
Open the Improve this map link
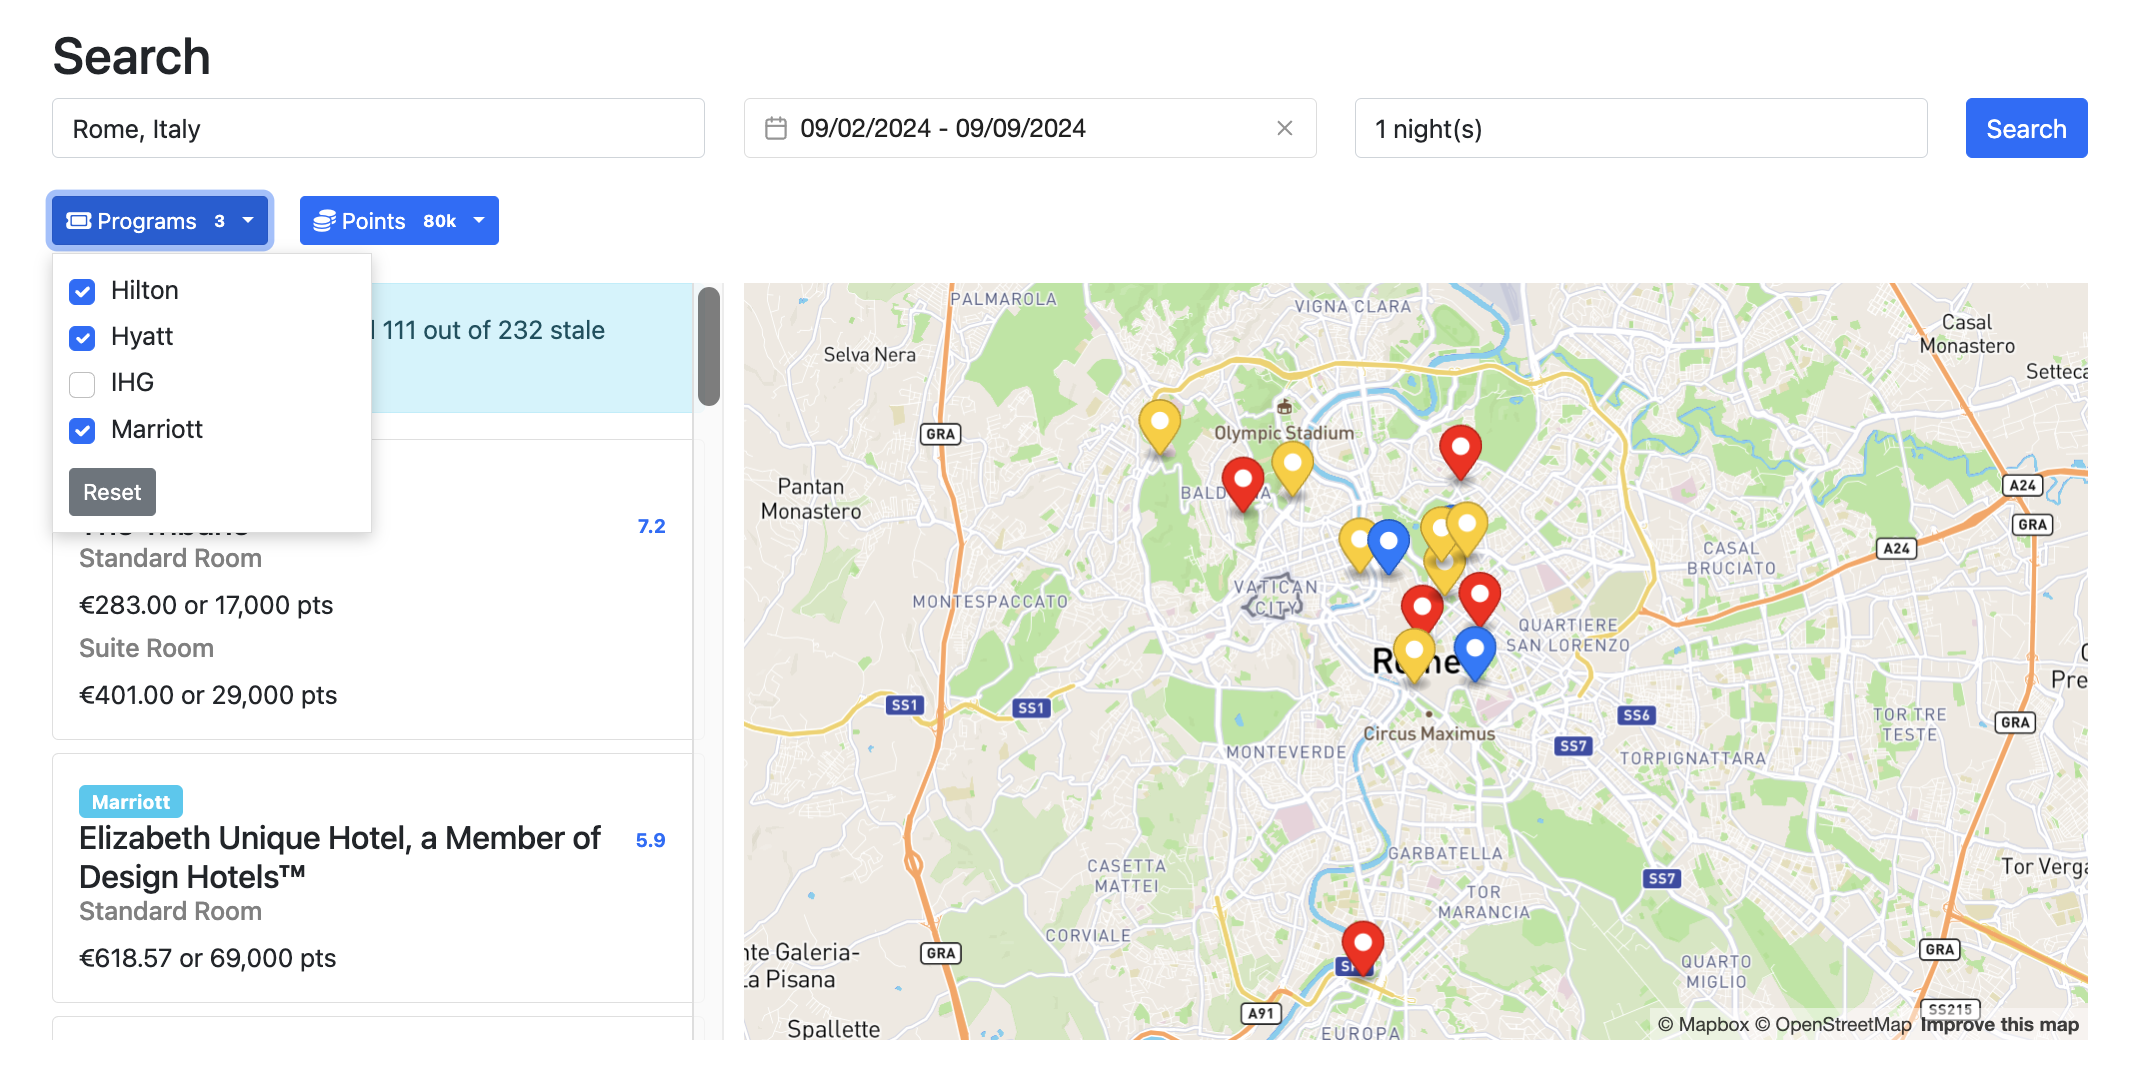[x=1998, y=1024]
